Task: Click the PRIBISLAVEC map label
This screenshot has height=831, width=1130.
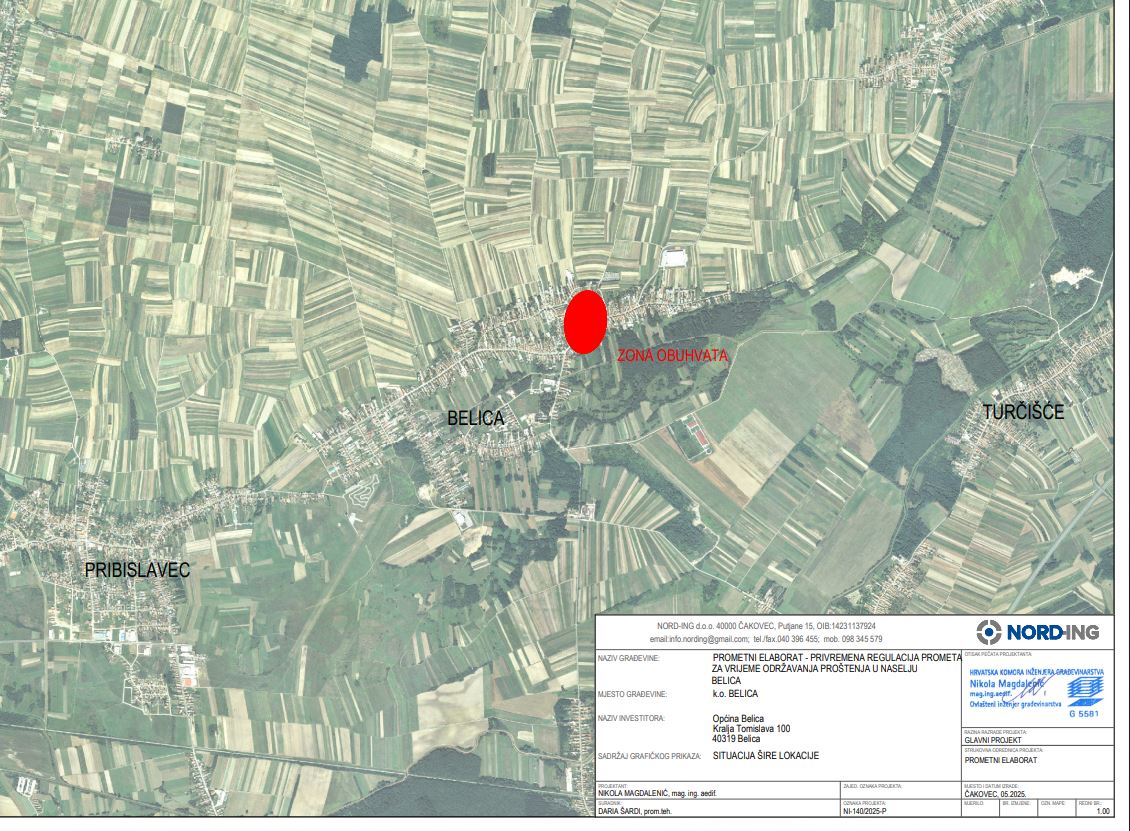Action: click(x=136, y=569)
